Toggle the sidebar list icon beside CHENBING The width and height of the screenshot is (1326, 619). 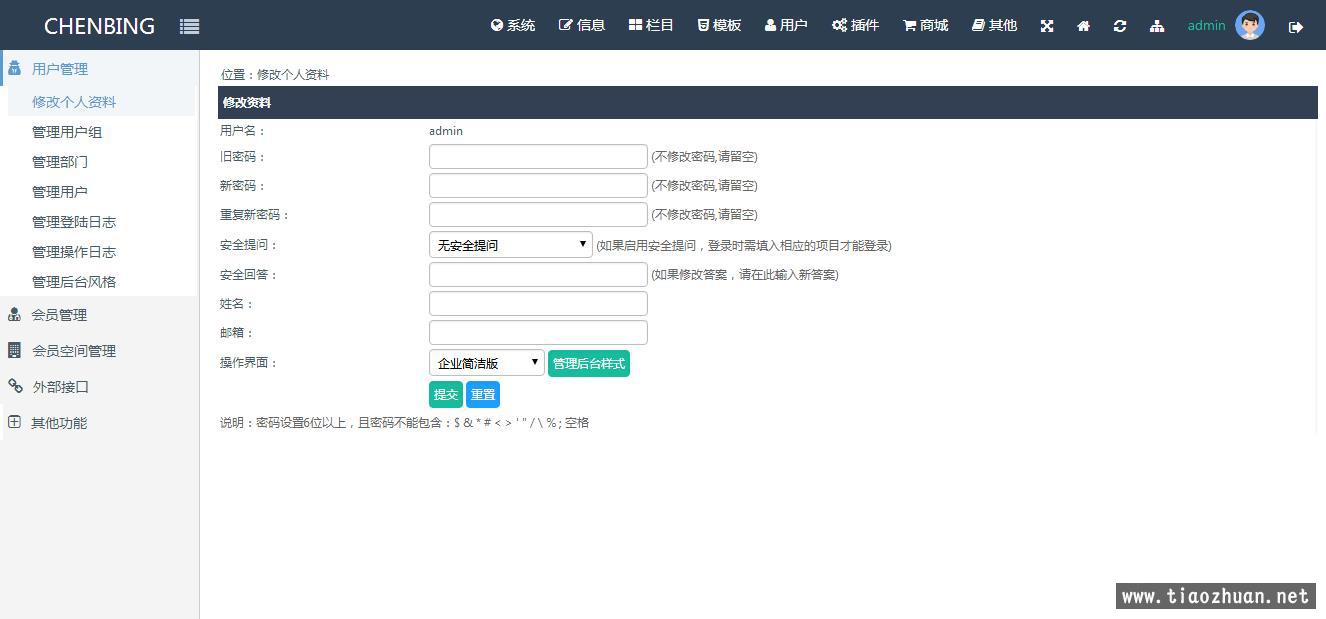coord(189,27)
